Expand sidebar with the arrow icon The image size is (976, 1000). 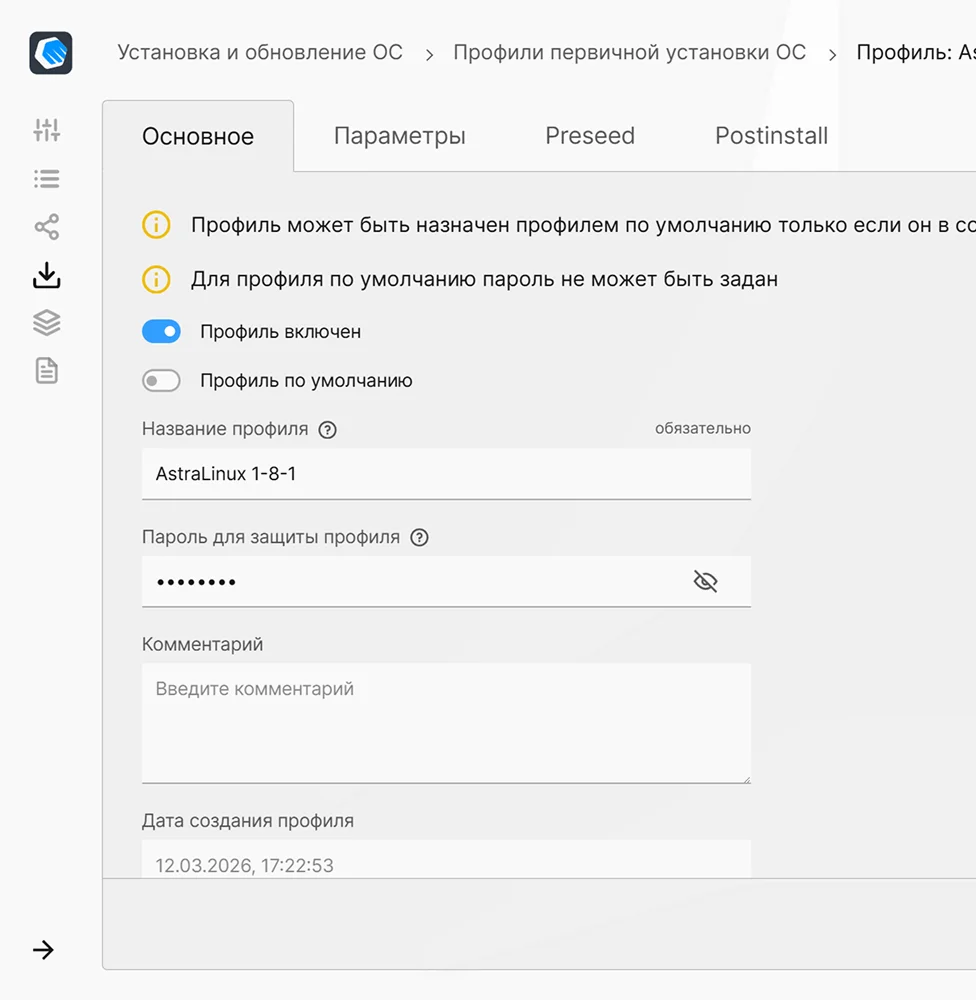point(43,950)
